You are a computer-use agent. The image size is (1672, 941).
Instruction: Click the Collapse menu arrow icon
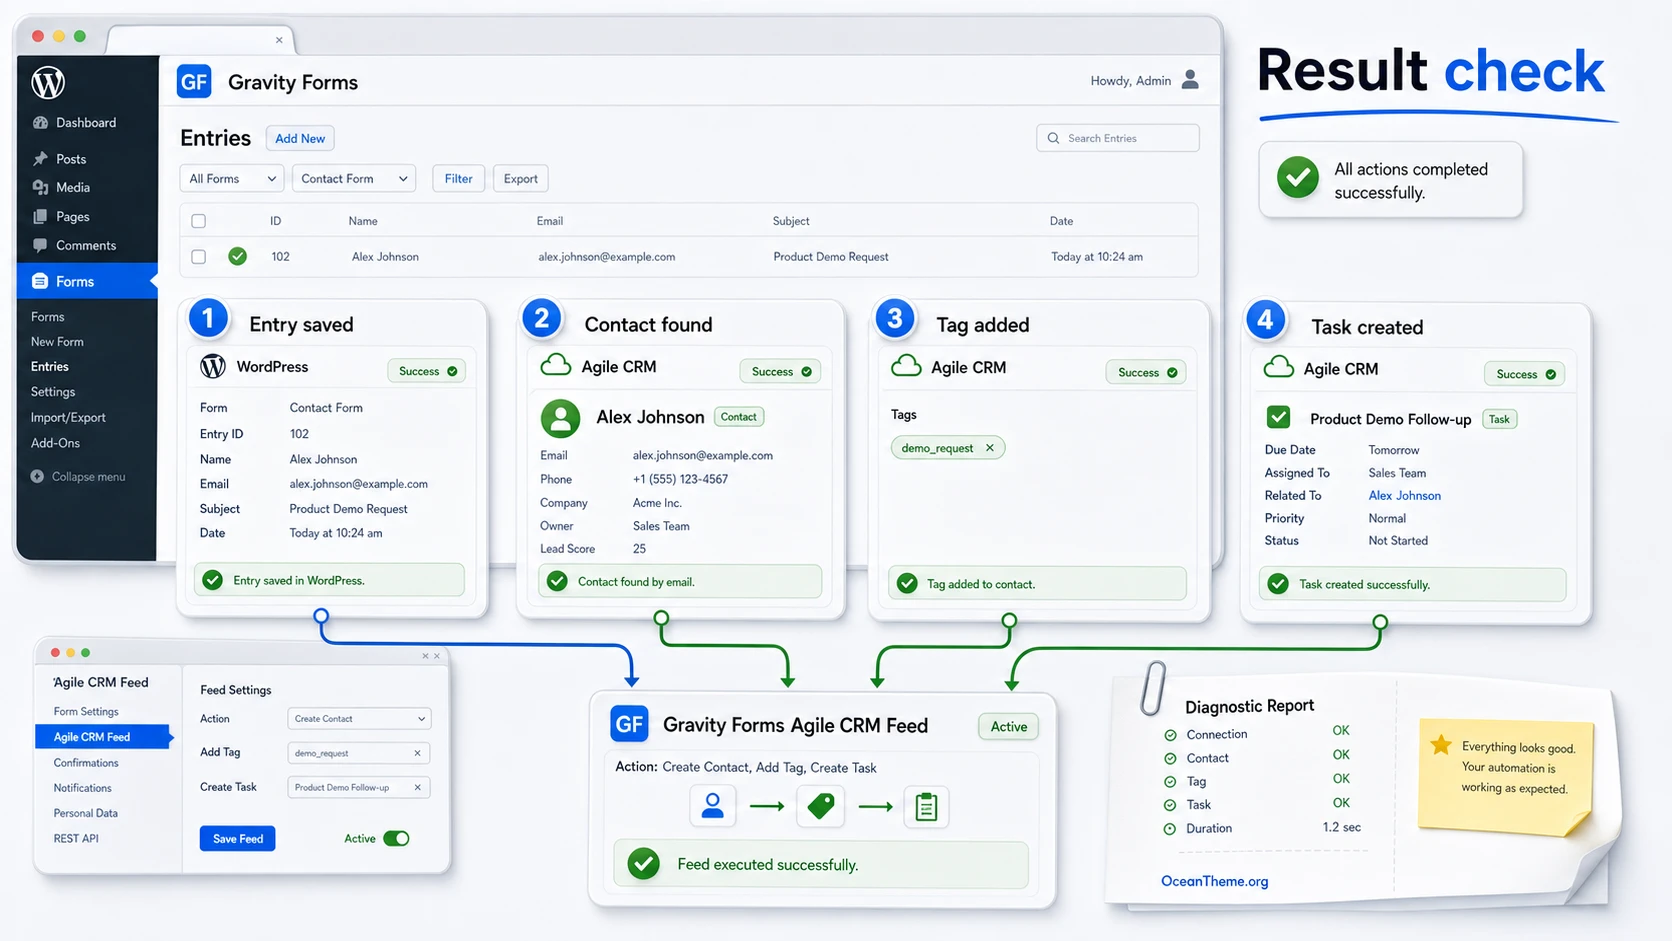(x=37, y=477)
